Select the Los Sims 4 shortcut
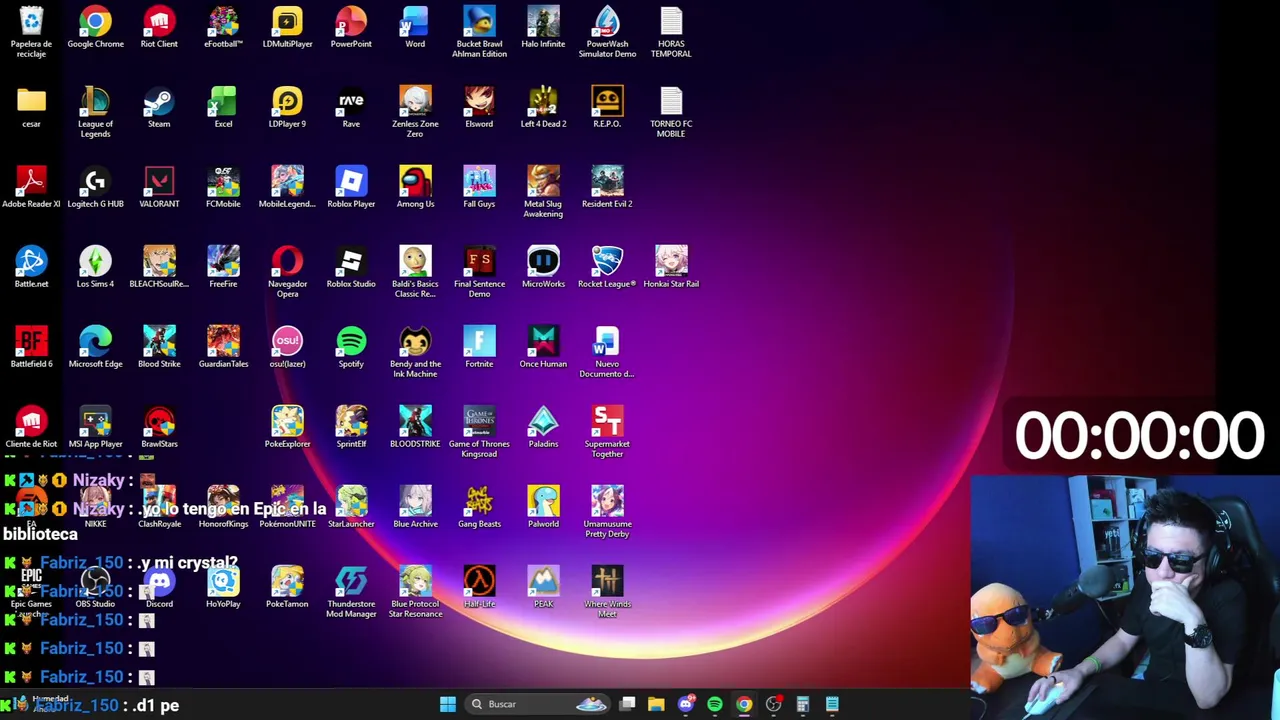 pos(95,268)
